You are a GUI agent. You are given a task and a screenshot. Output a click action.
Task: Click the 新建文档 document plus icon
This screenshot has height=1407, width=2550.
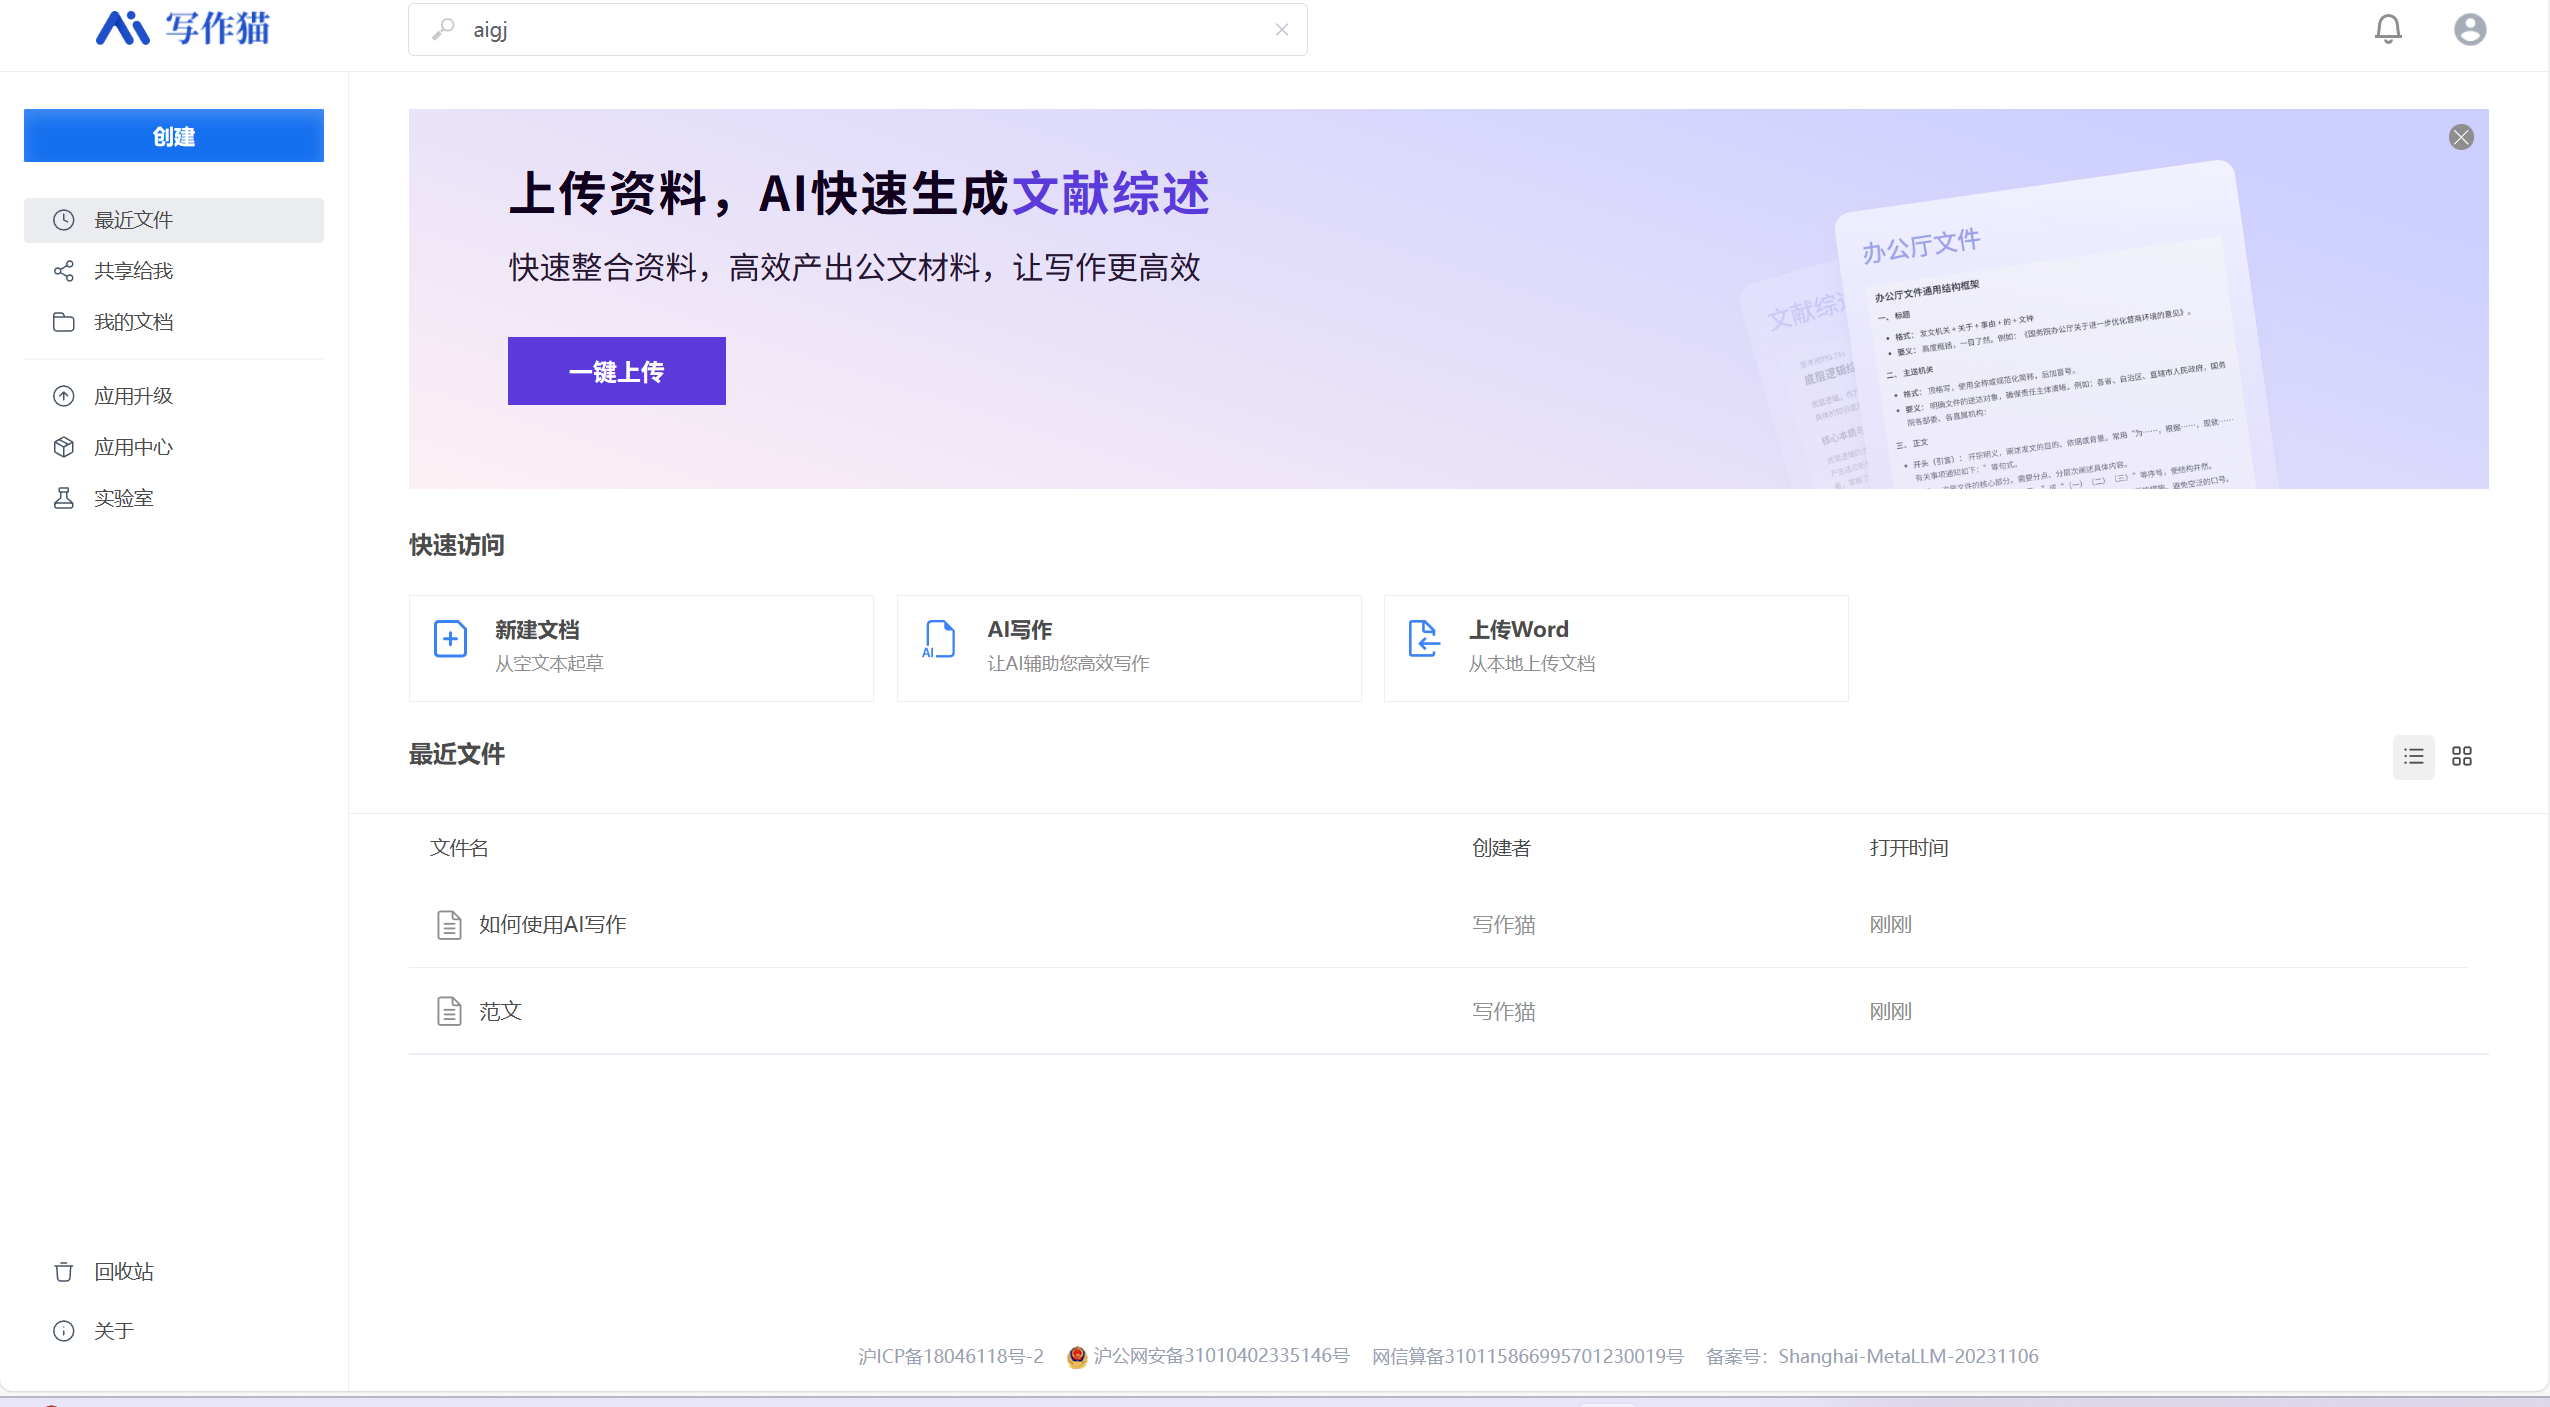450,639
